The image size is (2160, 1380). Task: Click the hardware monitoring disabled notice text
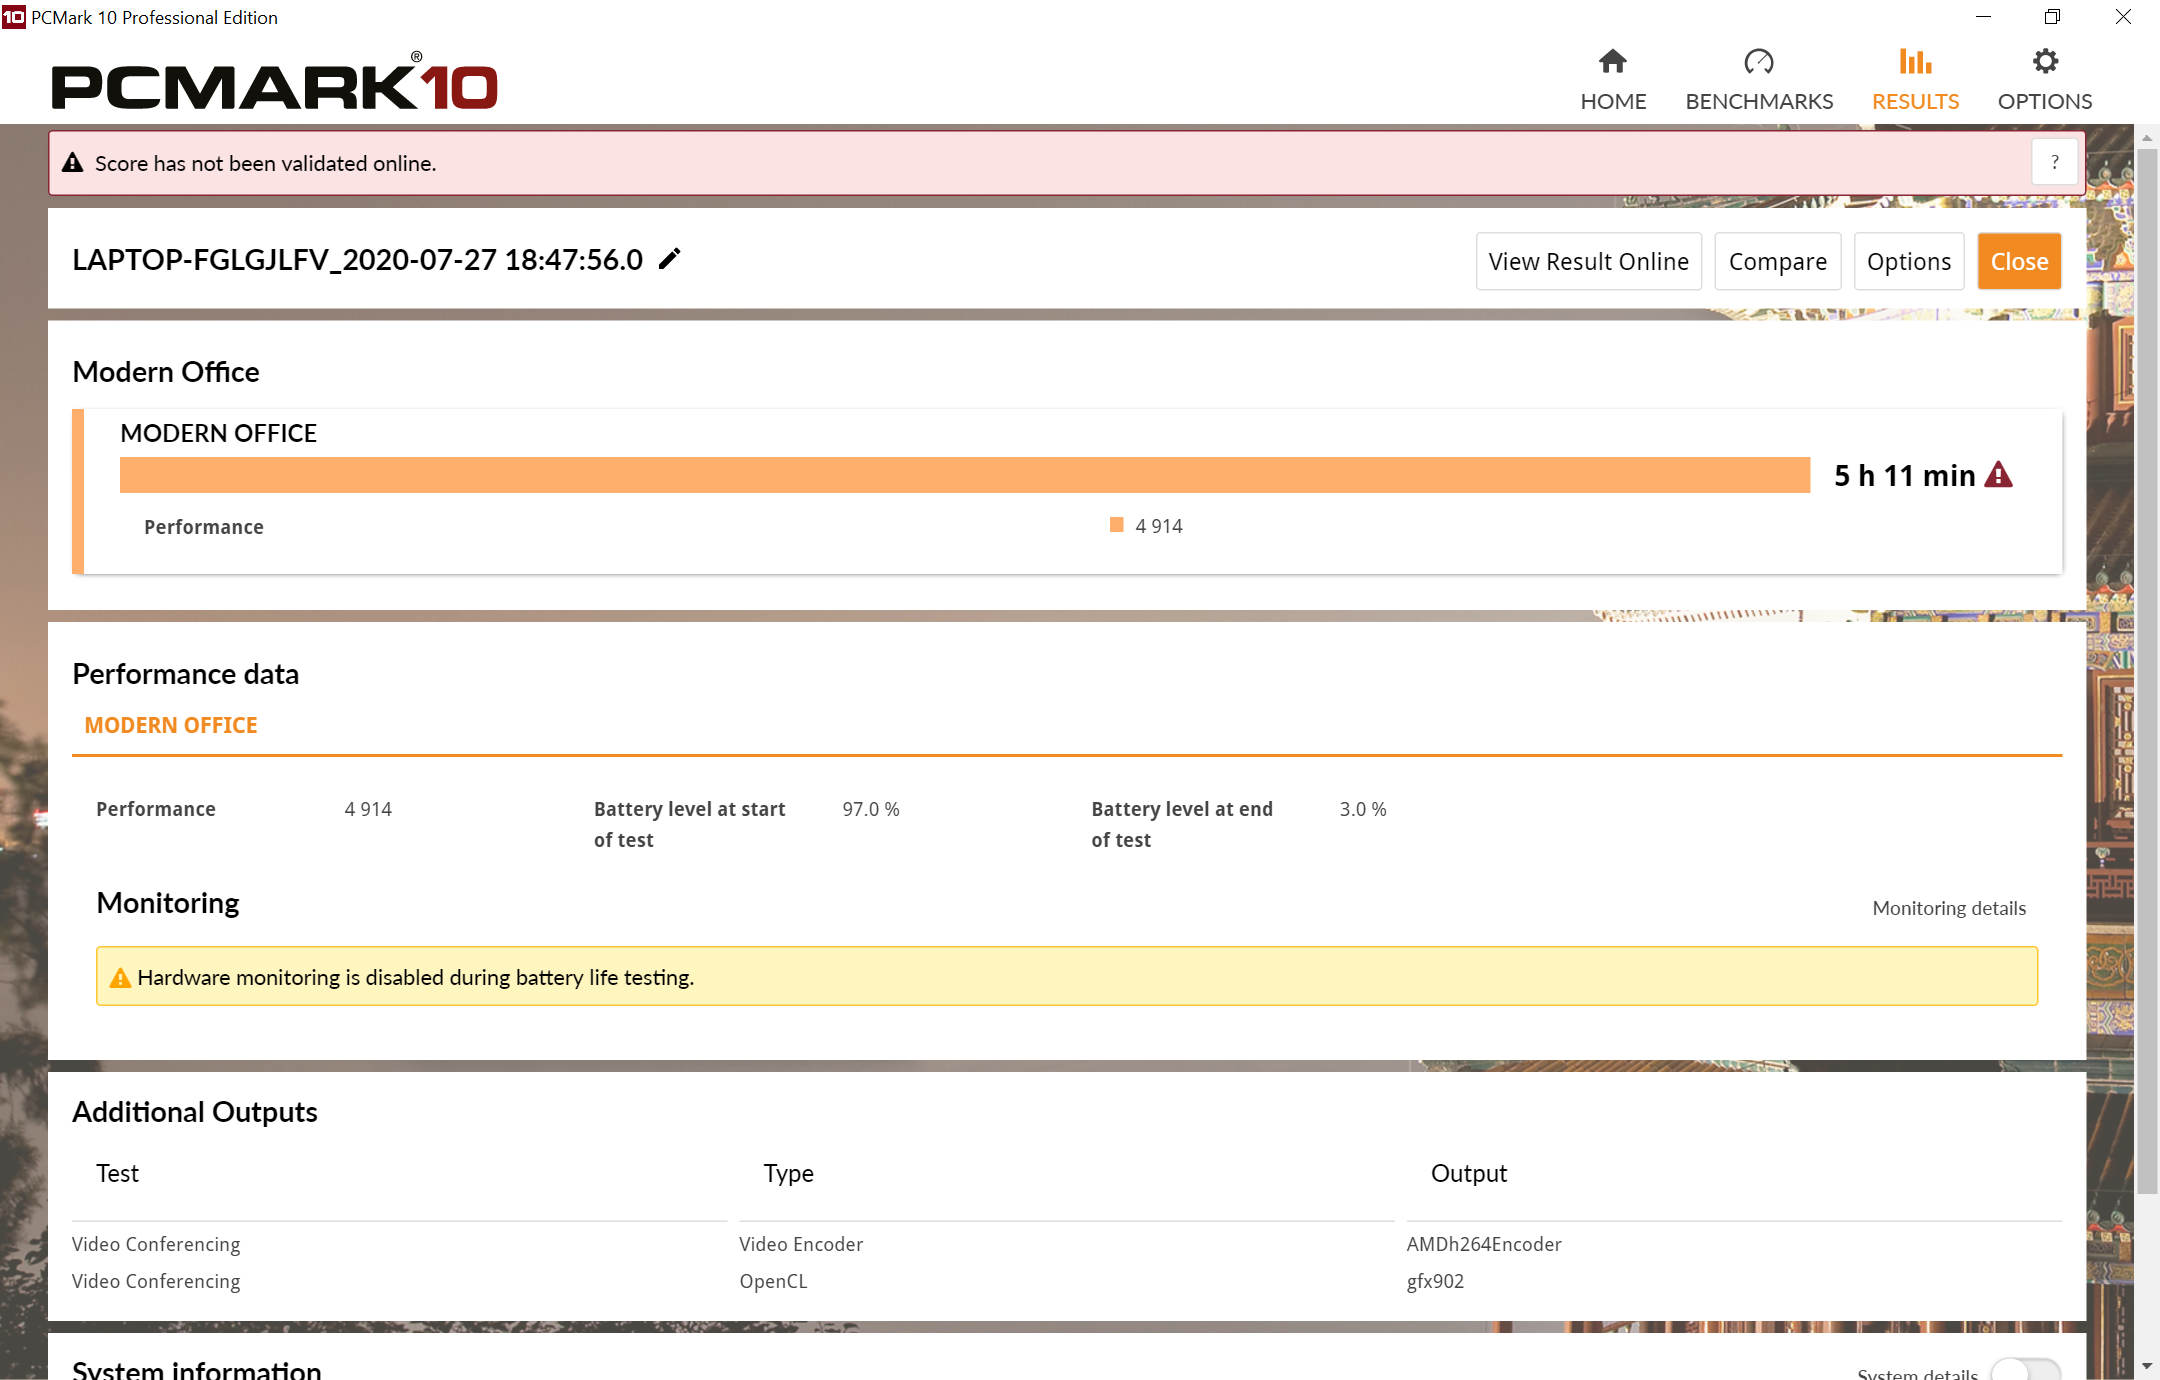[x=415, y=977]
